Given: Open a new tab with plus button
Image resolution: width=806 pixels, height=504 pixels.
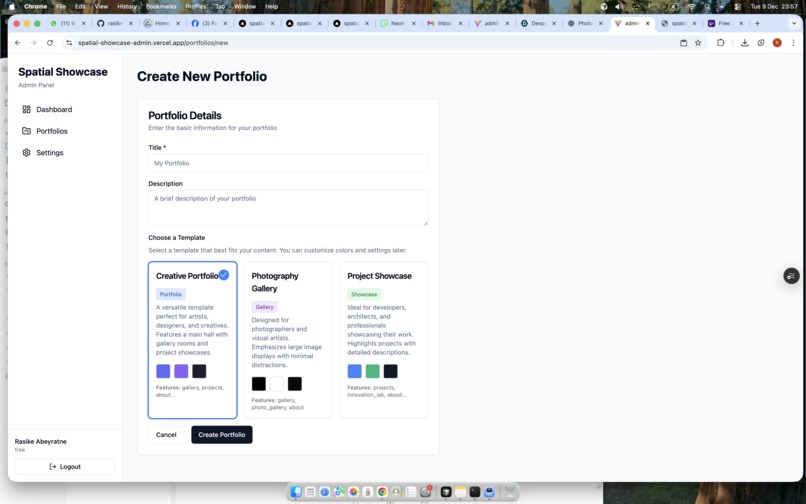Looking at the screenshot, I should coord(757,23).
